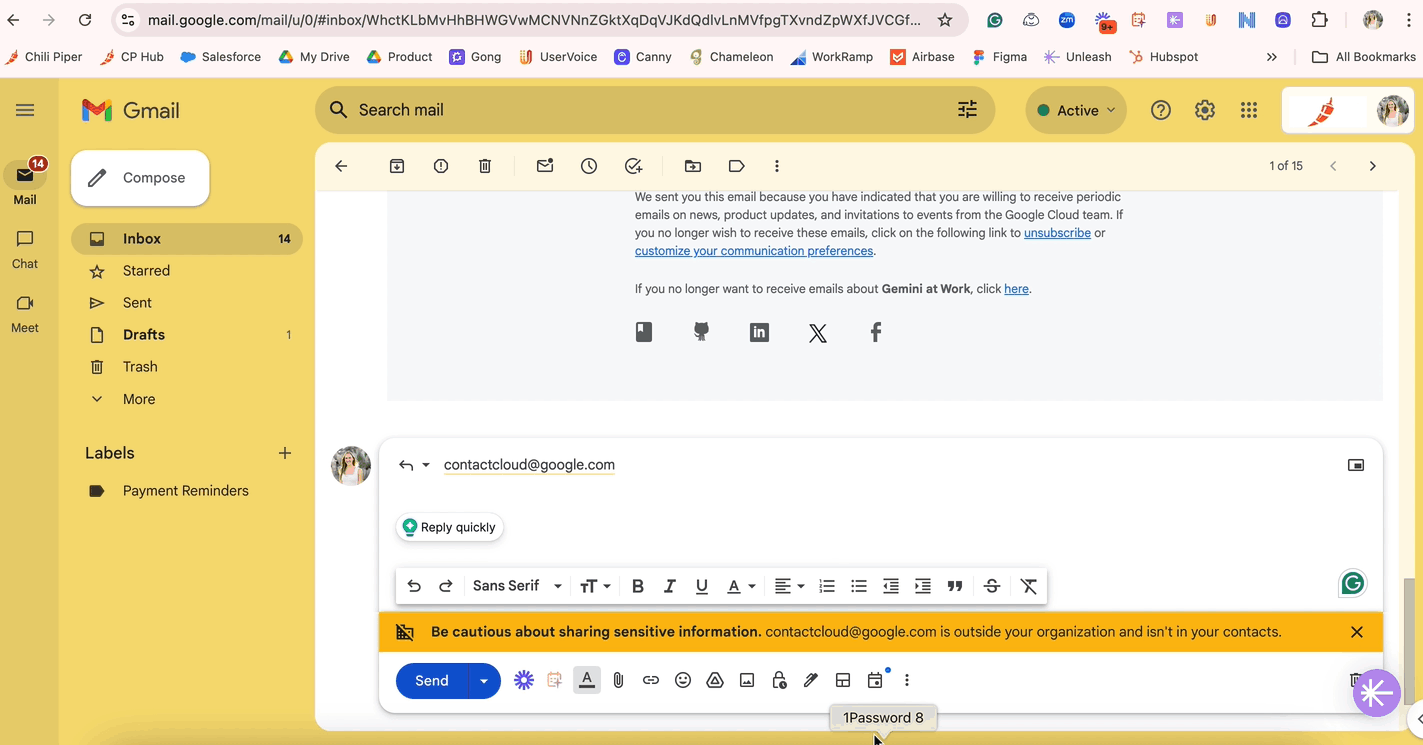This screenshot has height=745, width=1423.
Task: Click the LinkedIn icon in email footer
Action: 760,332
